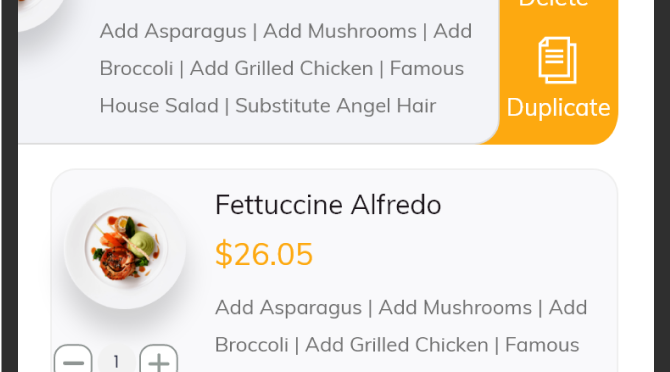
Task: Click the partially visible Delete button
Action: 553,3
